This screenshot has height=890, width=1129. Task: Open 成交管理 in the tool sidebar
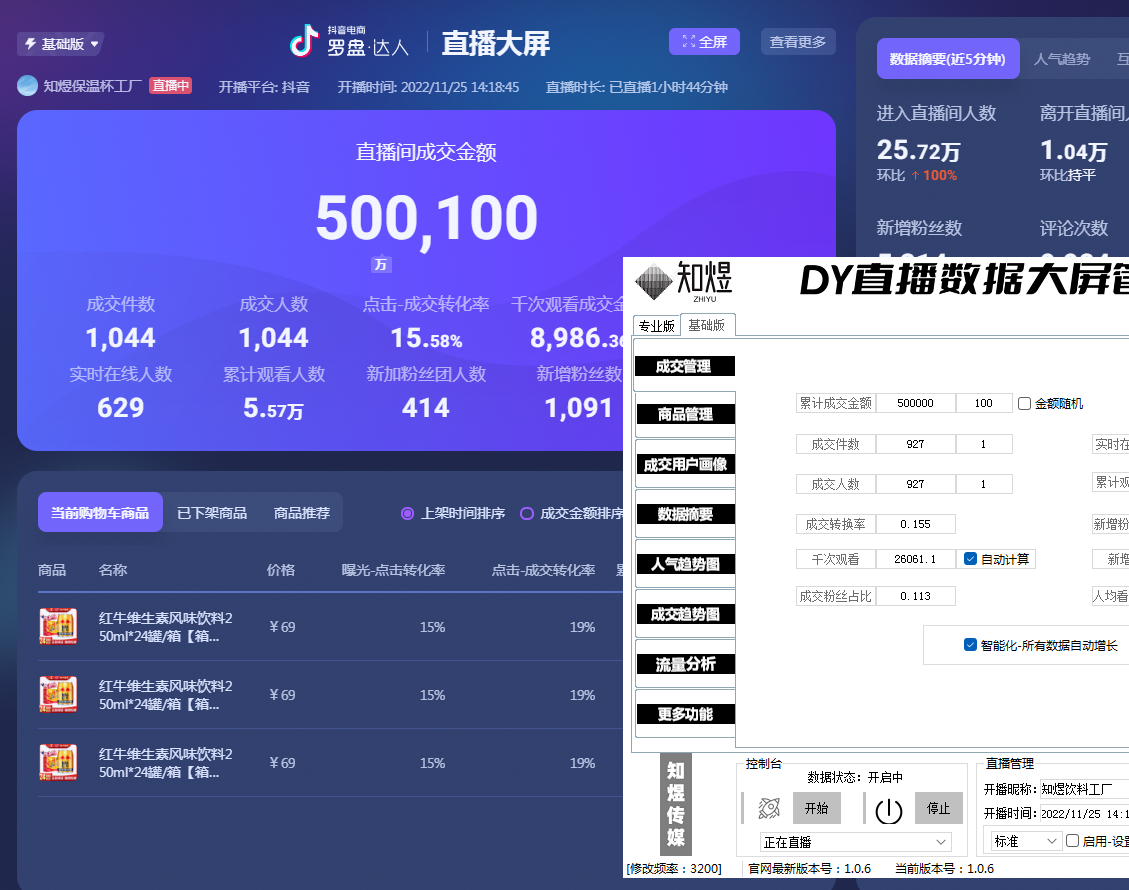685,366
